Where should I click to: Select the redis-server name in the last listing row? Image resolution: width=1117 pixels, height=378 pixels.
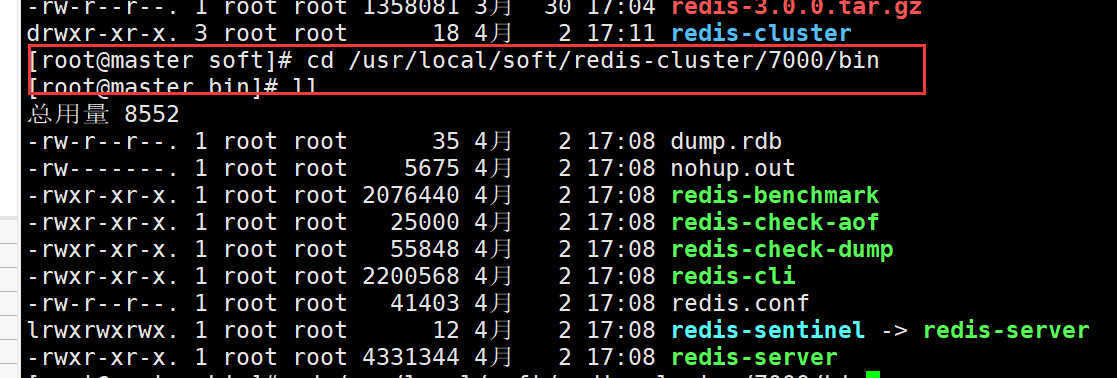pos(754,357)
